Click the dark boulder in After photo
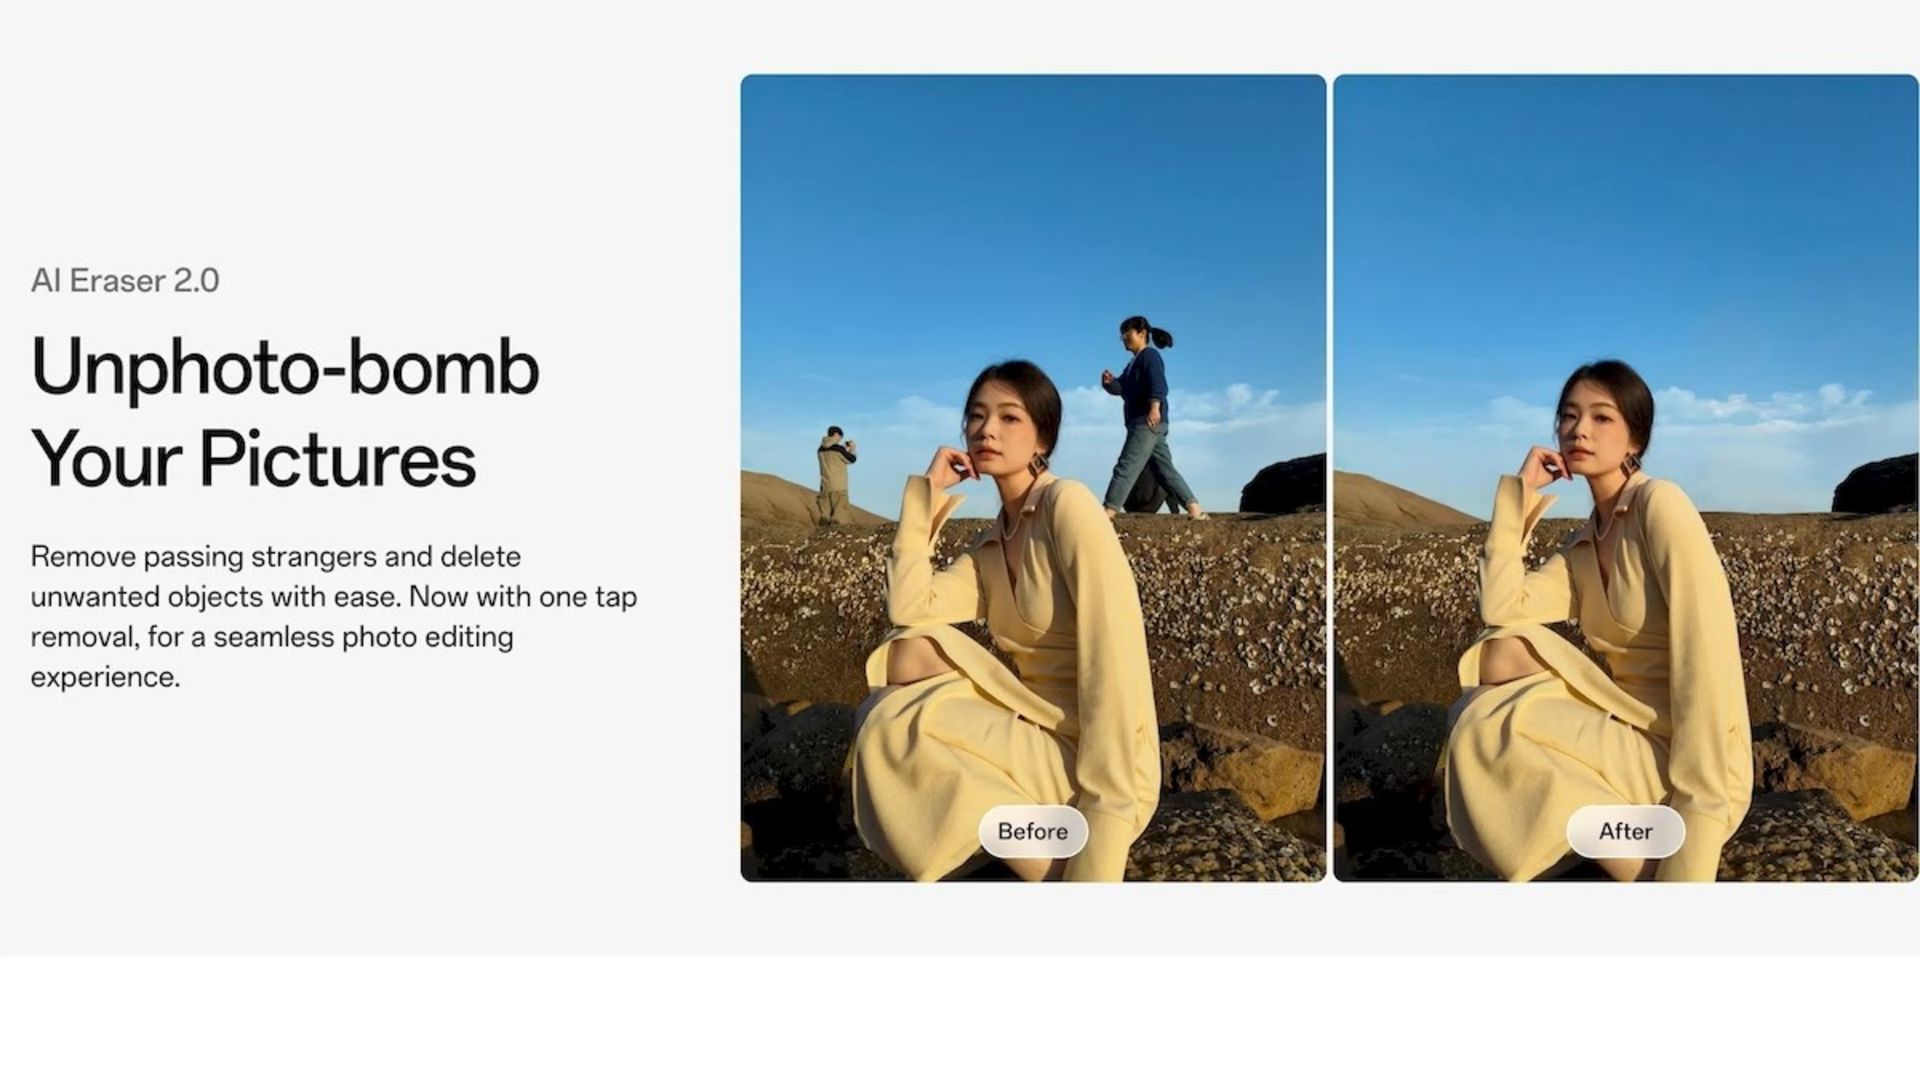The width and height of the screenshot is (1920, 1080). pos(1876,484)
